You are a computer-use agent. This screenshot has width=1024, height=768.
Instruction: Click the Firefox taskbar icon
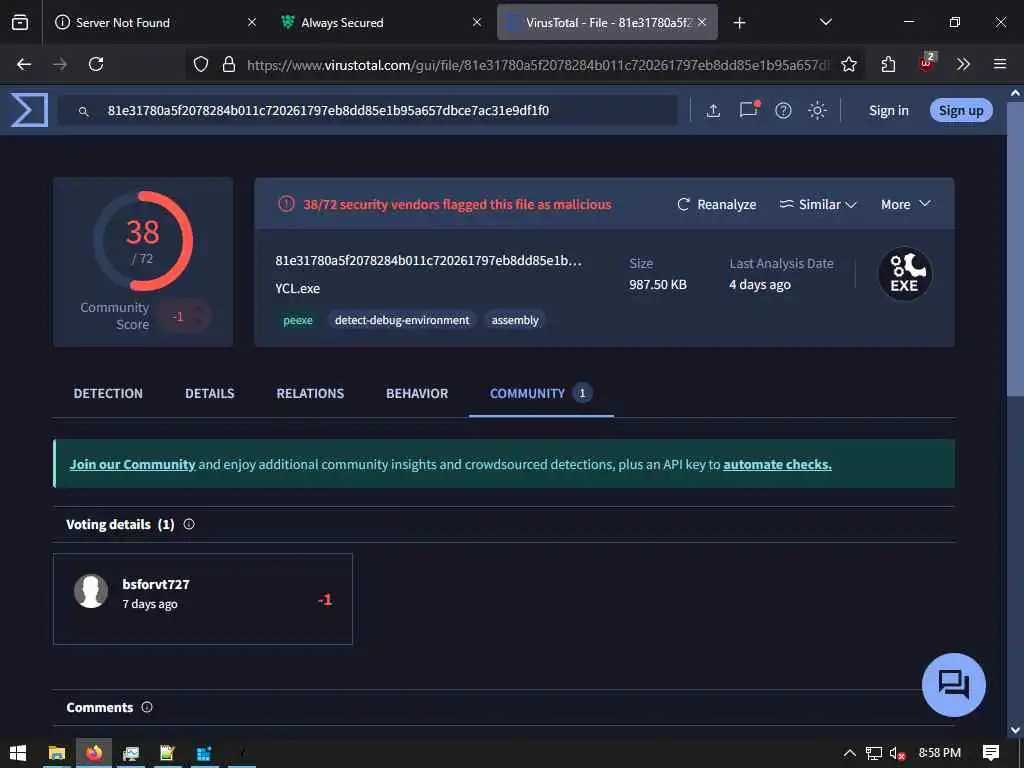[94, 754]
